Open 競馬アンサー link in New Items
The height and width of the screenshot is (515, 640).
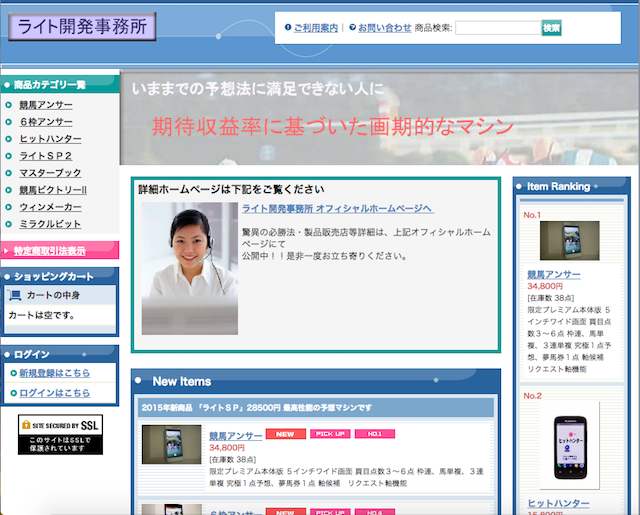tap(236, 436)
